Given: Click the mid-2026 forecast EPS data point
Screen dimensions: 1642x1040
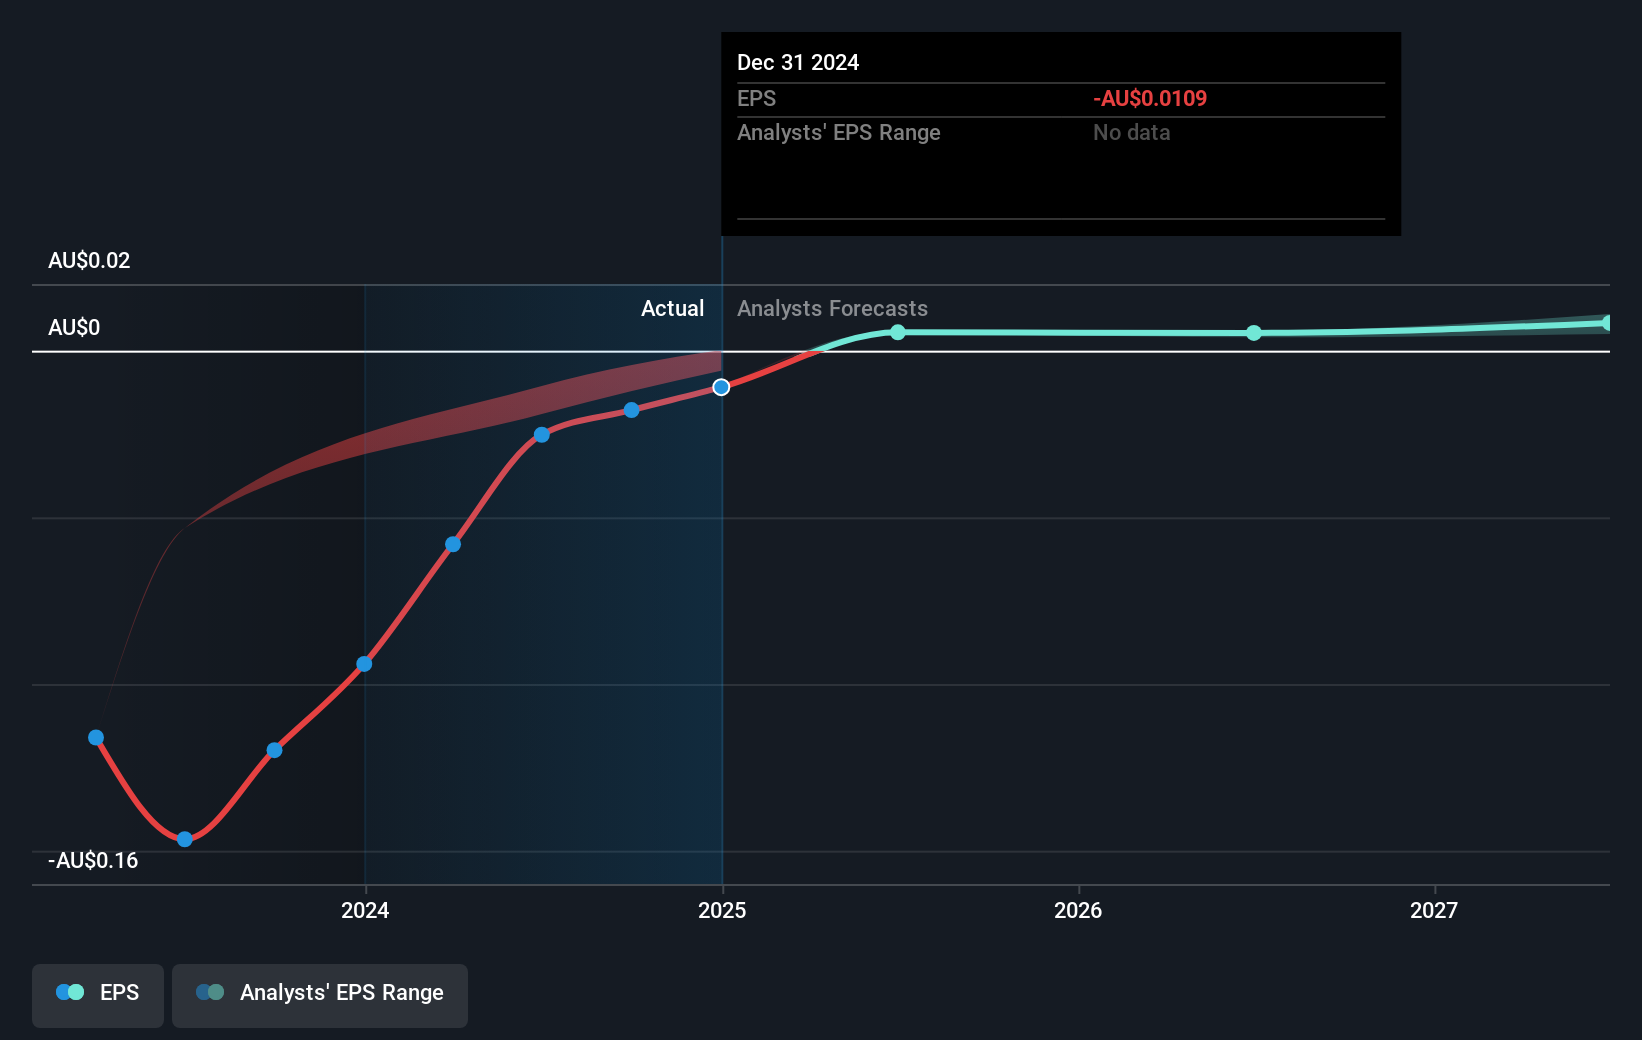Looking at the screenshot, I should pos(1254,333).
